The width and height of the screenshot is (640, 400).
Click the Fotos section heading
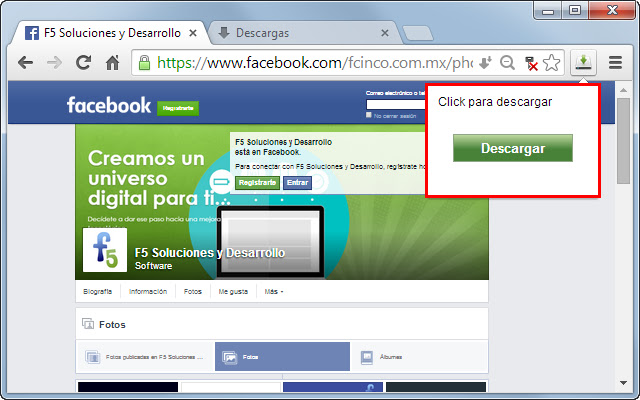pos(112,324)
